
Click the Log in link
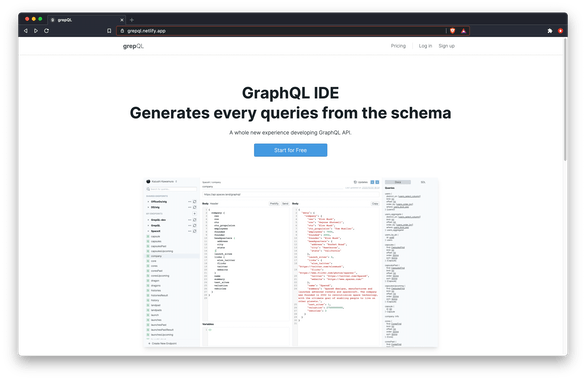click(425, 46)
